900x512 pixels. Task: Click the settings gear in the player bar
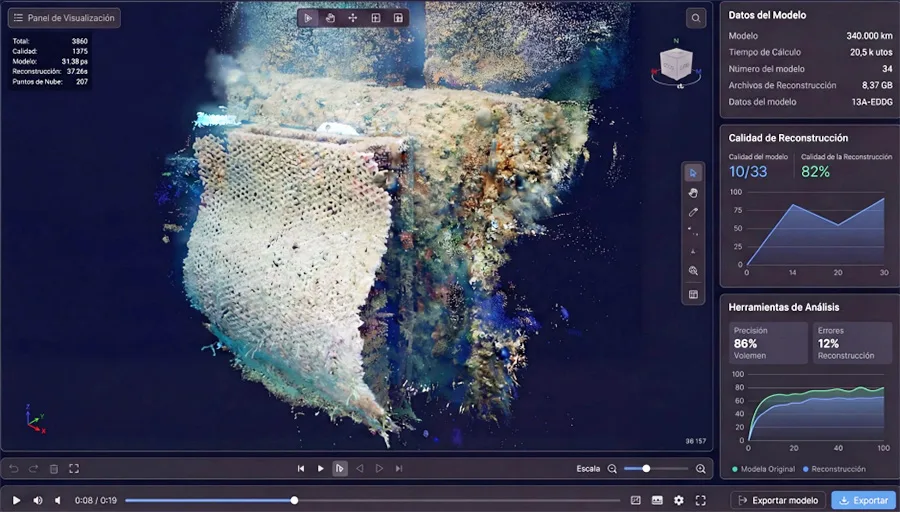679,500
